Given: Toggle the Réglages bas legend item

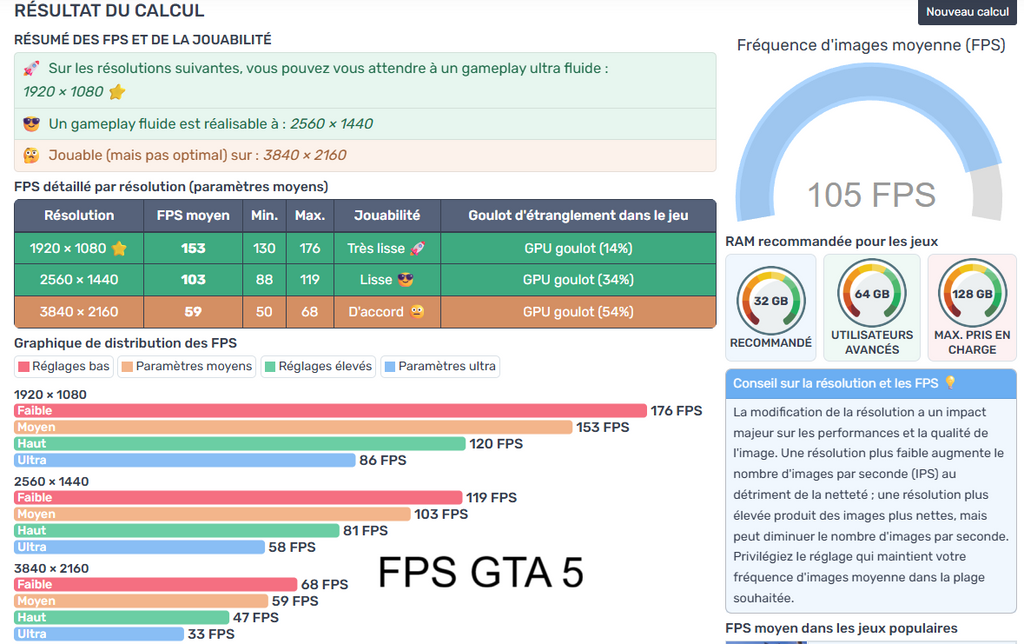Looking at the screenshot, I should (64, 366).
